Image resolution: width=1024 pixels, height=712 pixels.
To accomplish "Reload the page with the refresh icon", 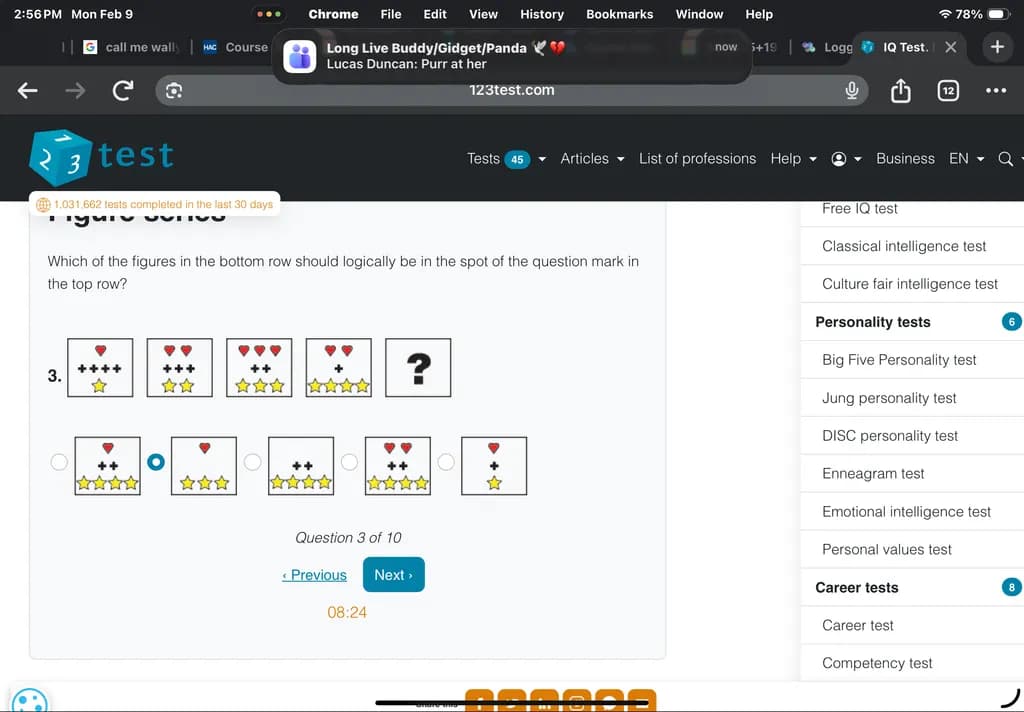I will [x=123, y=90].
